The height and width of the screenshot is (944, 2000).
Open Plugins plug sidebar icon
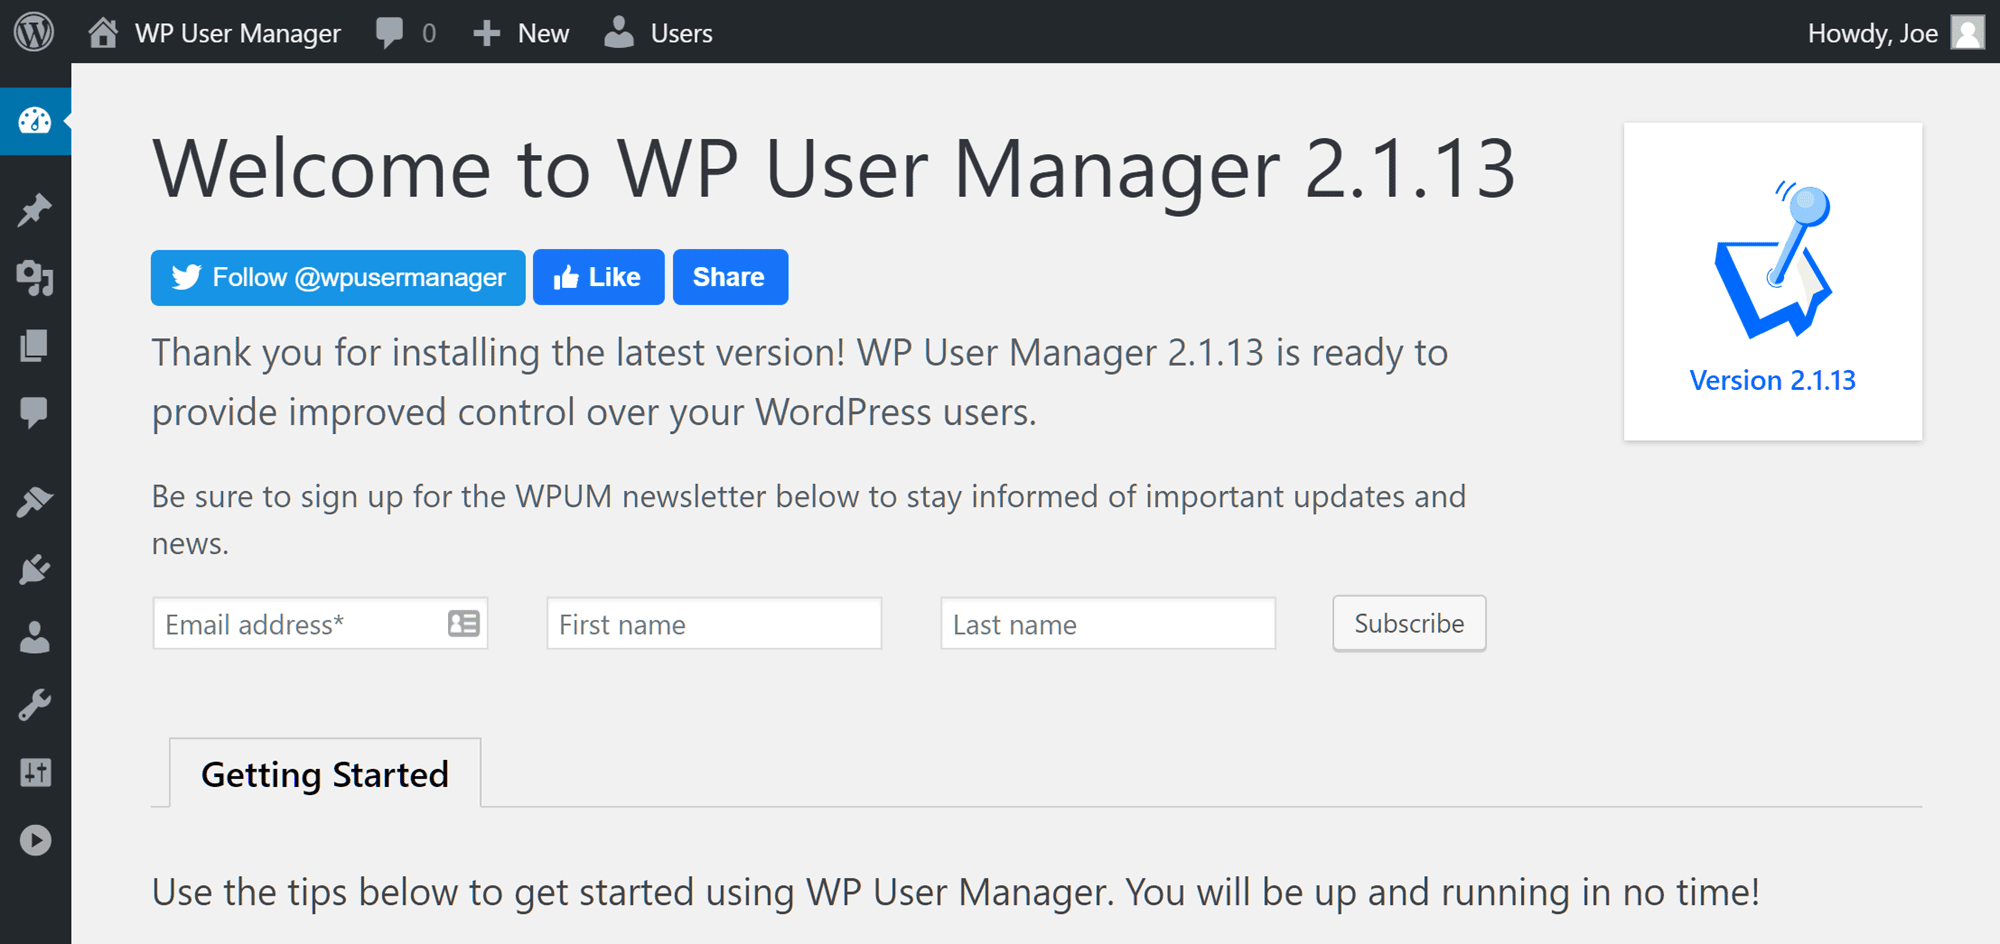35,569
